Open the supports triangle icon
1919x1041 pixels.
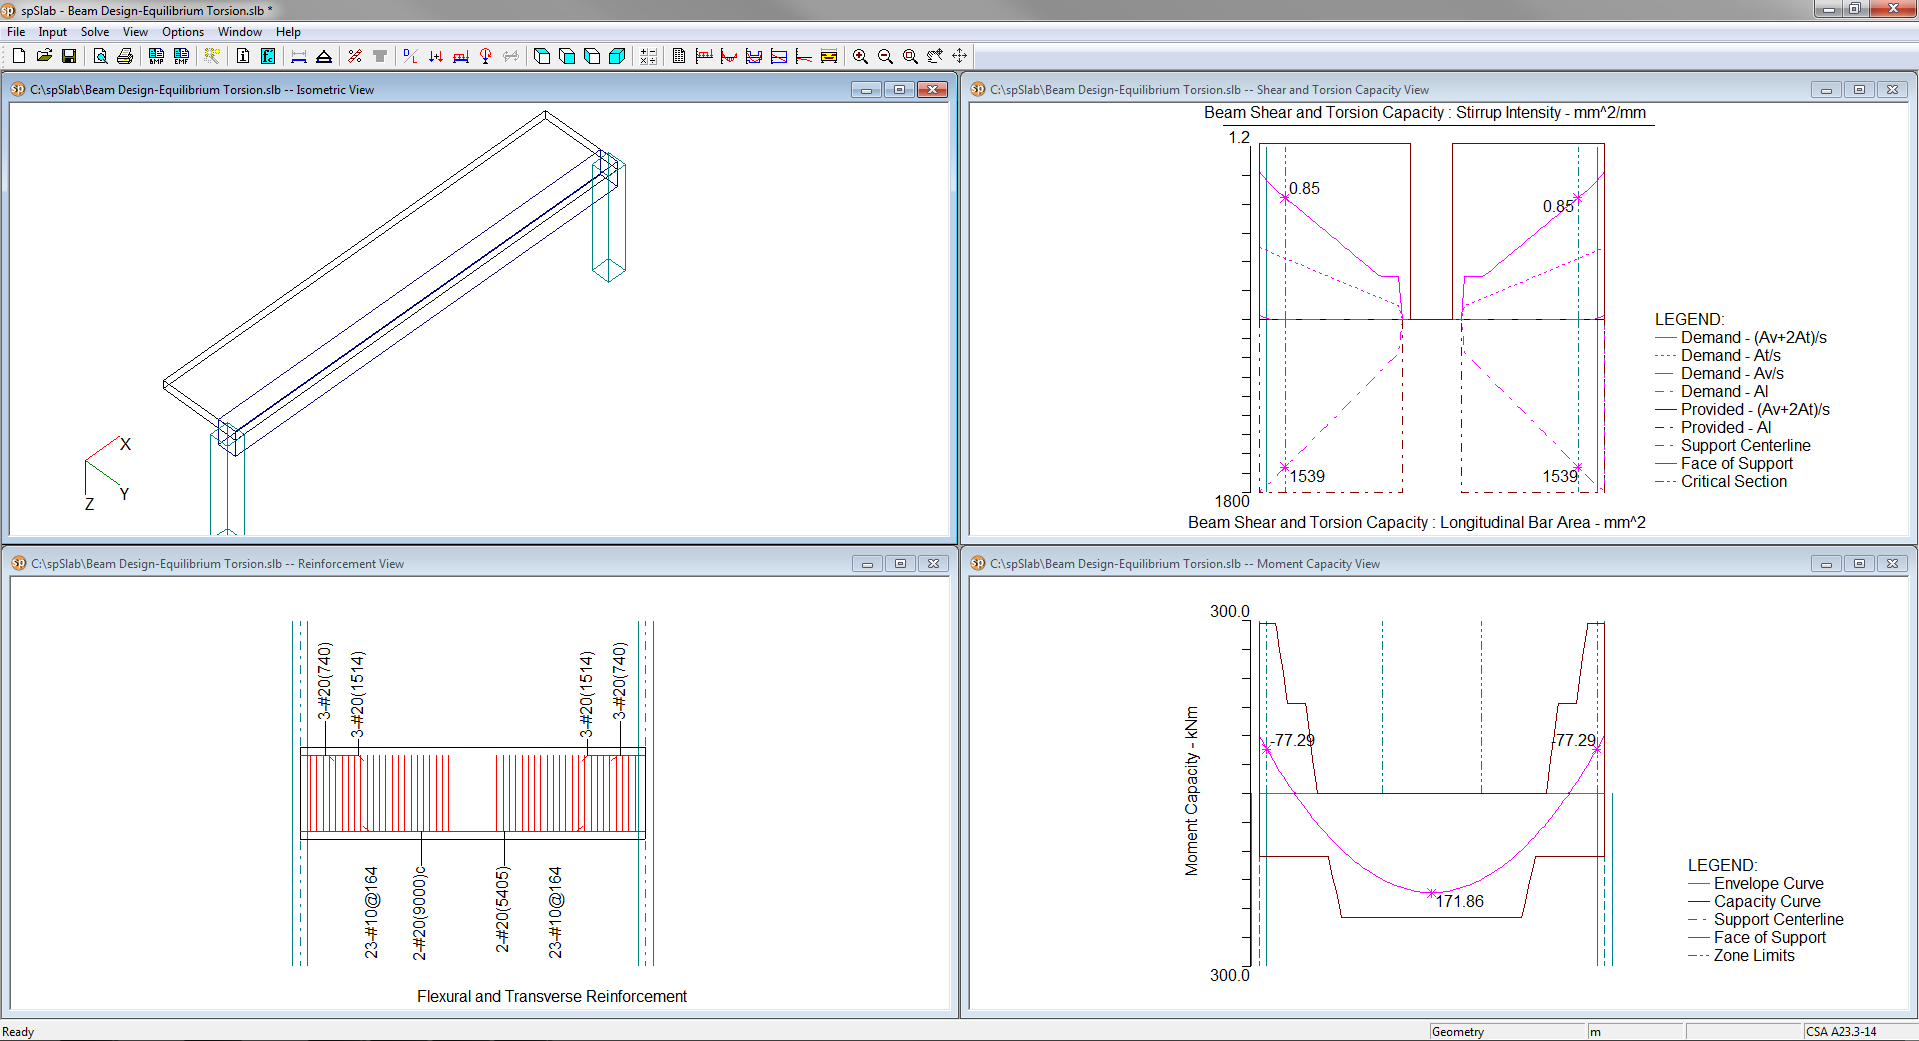(324, 56)
